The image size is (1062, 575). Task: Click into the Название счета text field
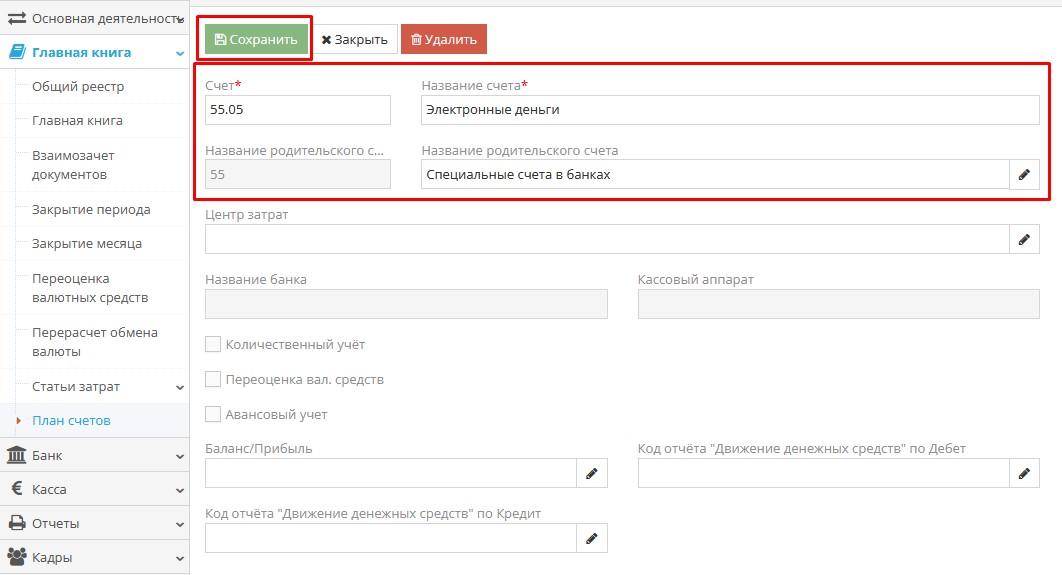(x=730, y=110)
